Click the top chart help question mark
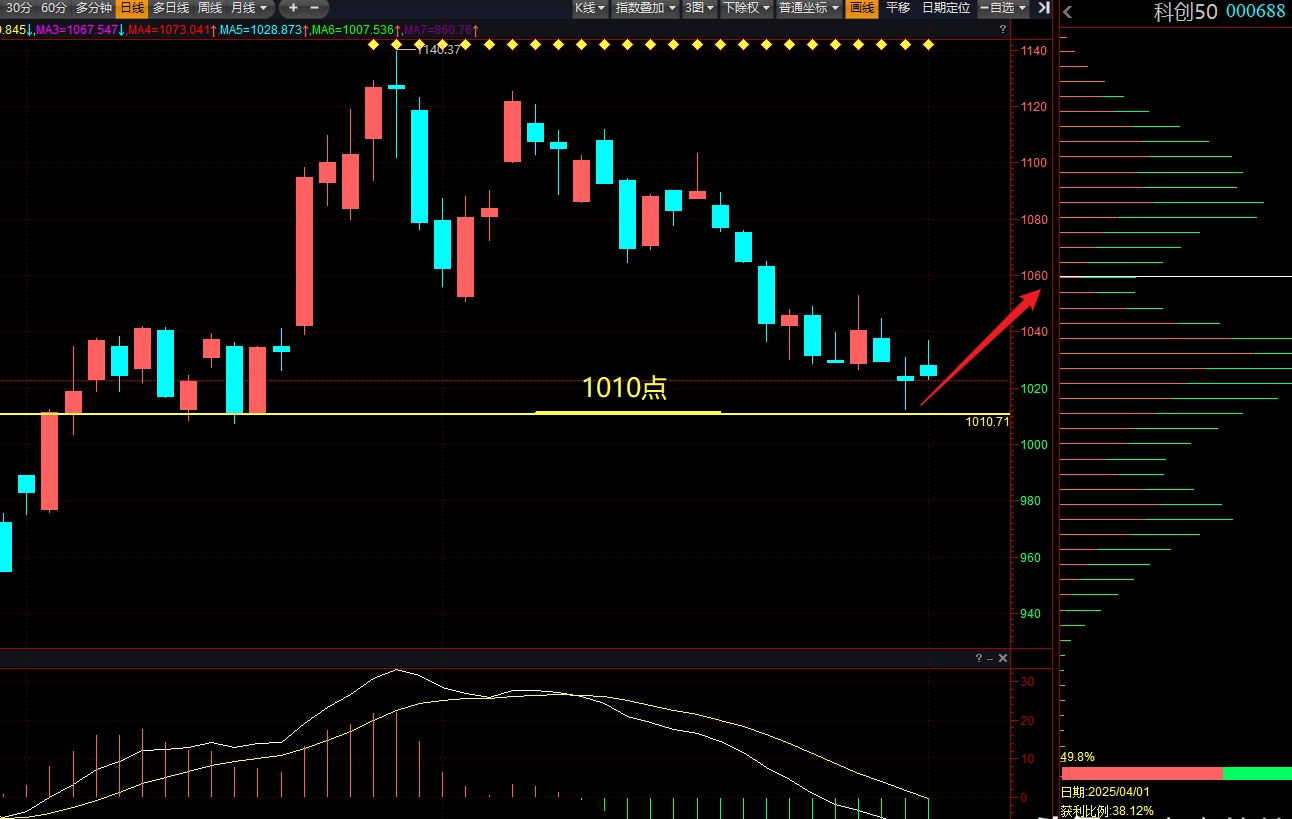 point(1002,30)
